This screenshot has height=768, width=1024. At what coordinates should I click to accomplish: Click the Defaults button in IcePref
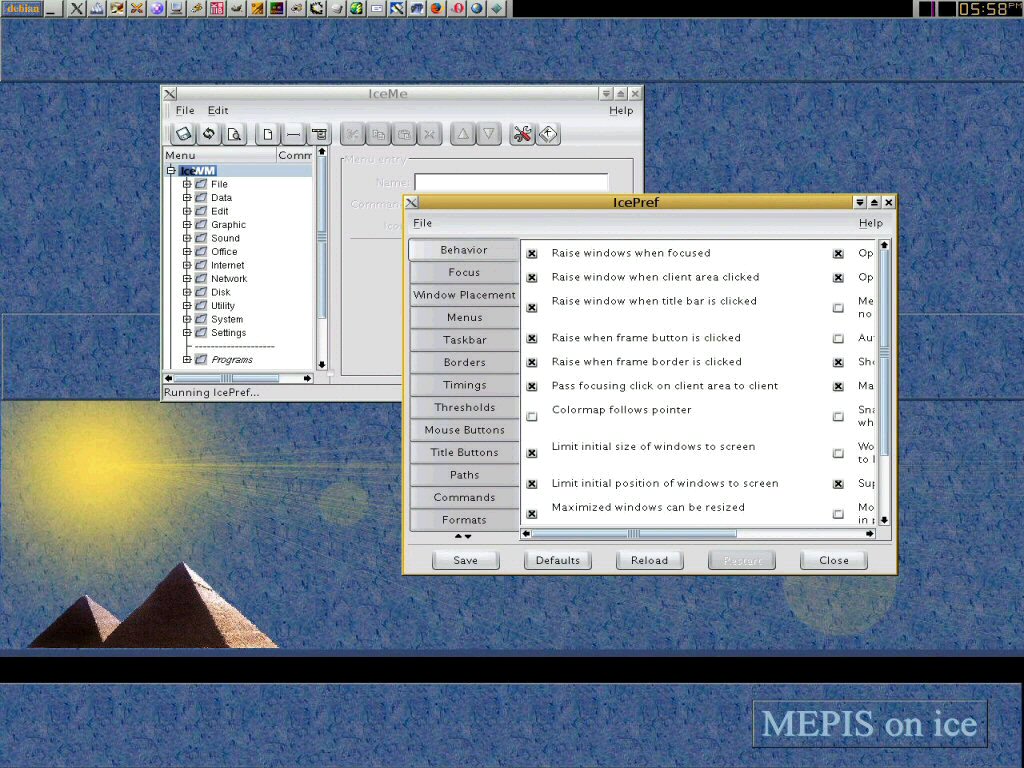click(557, 560)
